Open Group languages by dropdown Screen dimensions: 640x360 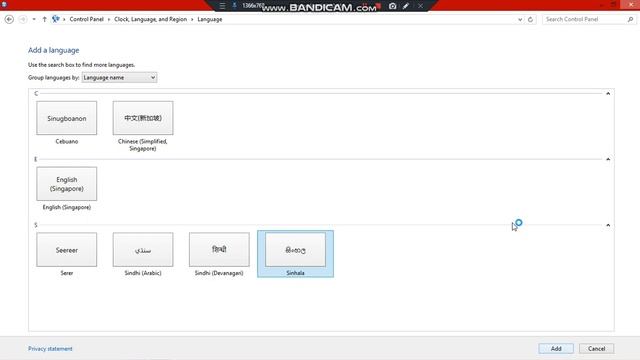(x=119, y=78)
